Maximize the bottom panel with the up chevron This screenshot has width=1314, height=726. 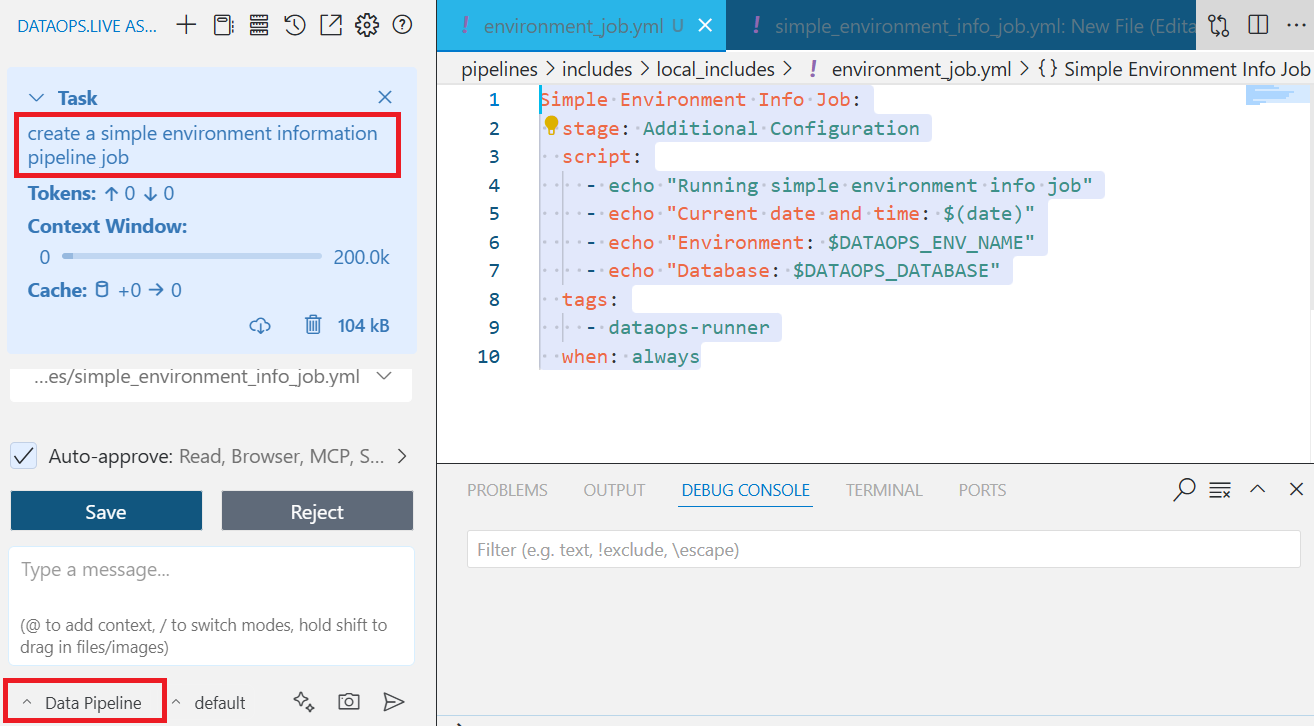point(1259,490)
